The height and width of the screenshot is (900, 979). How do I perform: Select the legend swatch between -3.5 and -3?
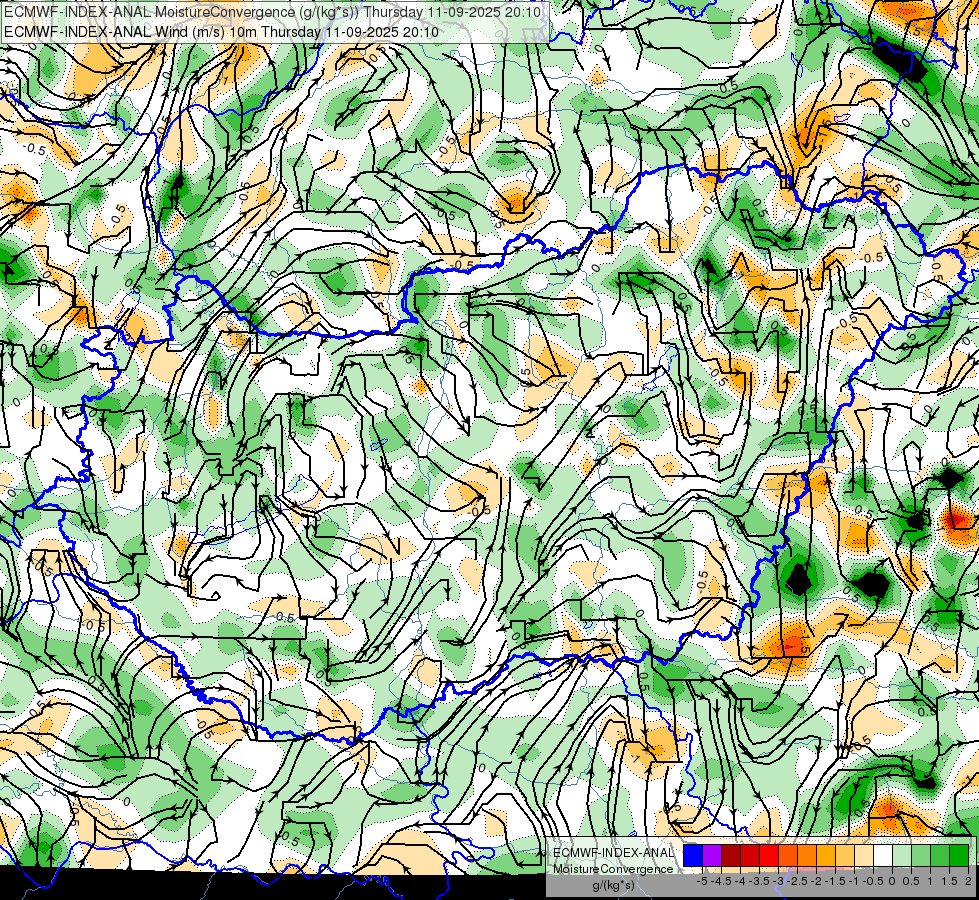point(769,856)
